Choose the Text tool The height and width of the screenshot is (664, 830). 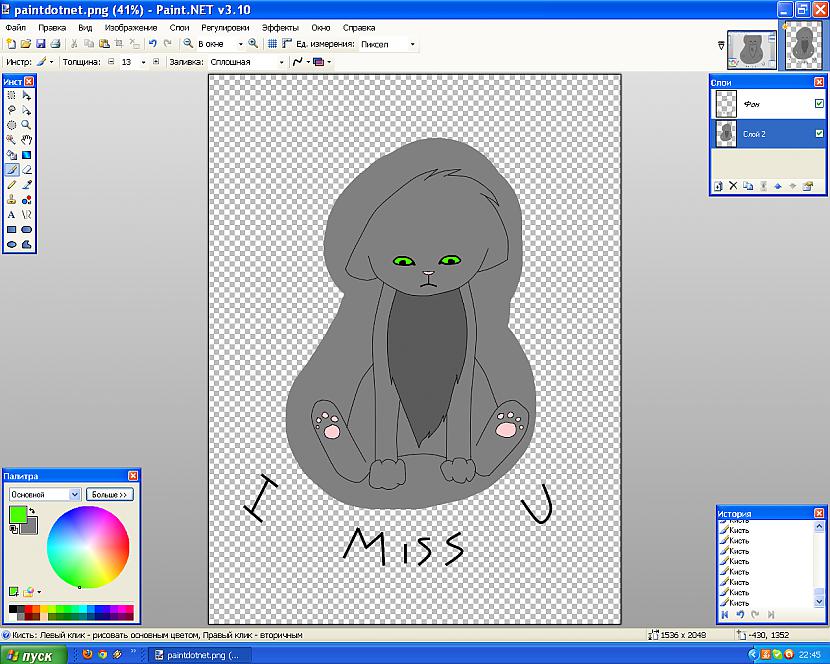coord(12,214)
